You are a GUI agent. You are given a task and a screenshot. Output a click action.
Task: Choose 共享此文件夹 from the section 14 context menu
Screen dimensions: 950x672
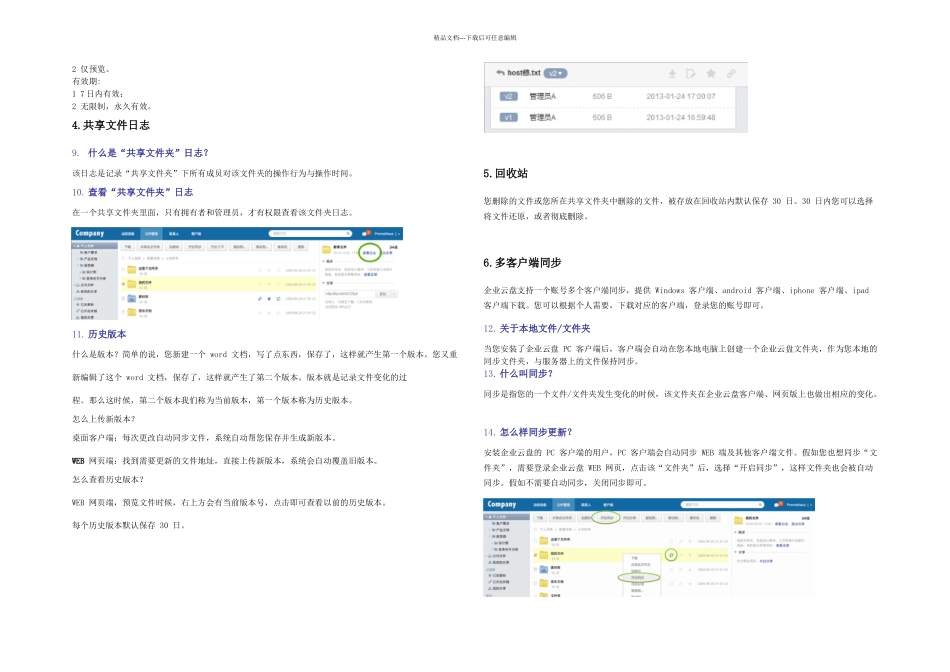click(x=641, y=565)
